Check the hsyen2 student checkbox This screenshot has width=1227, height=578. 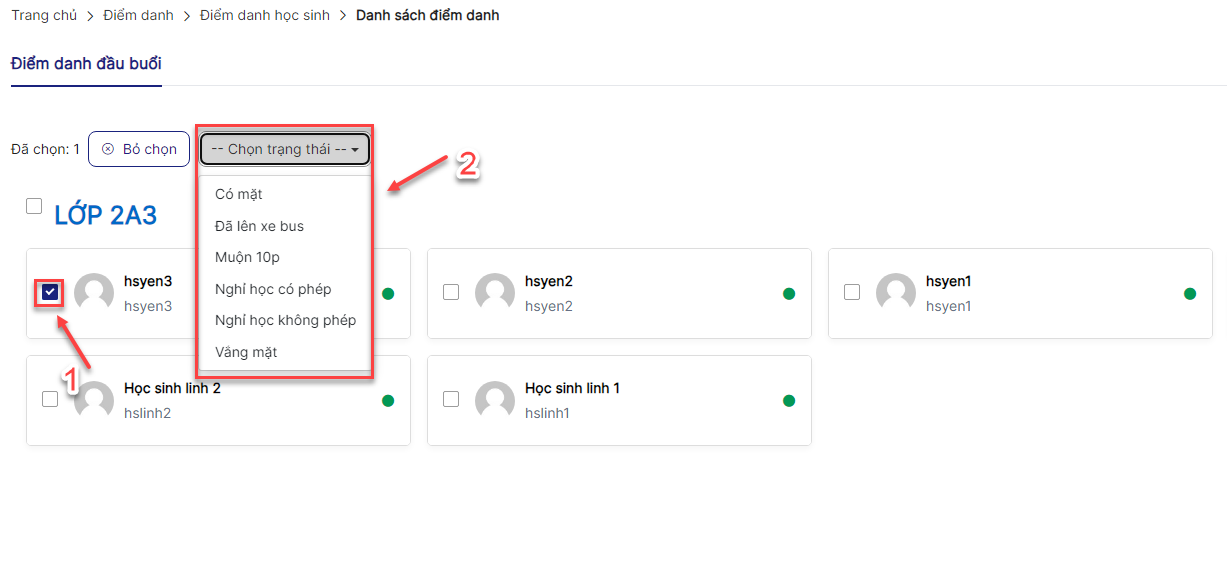pos(451,292)
